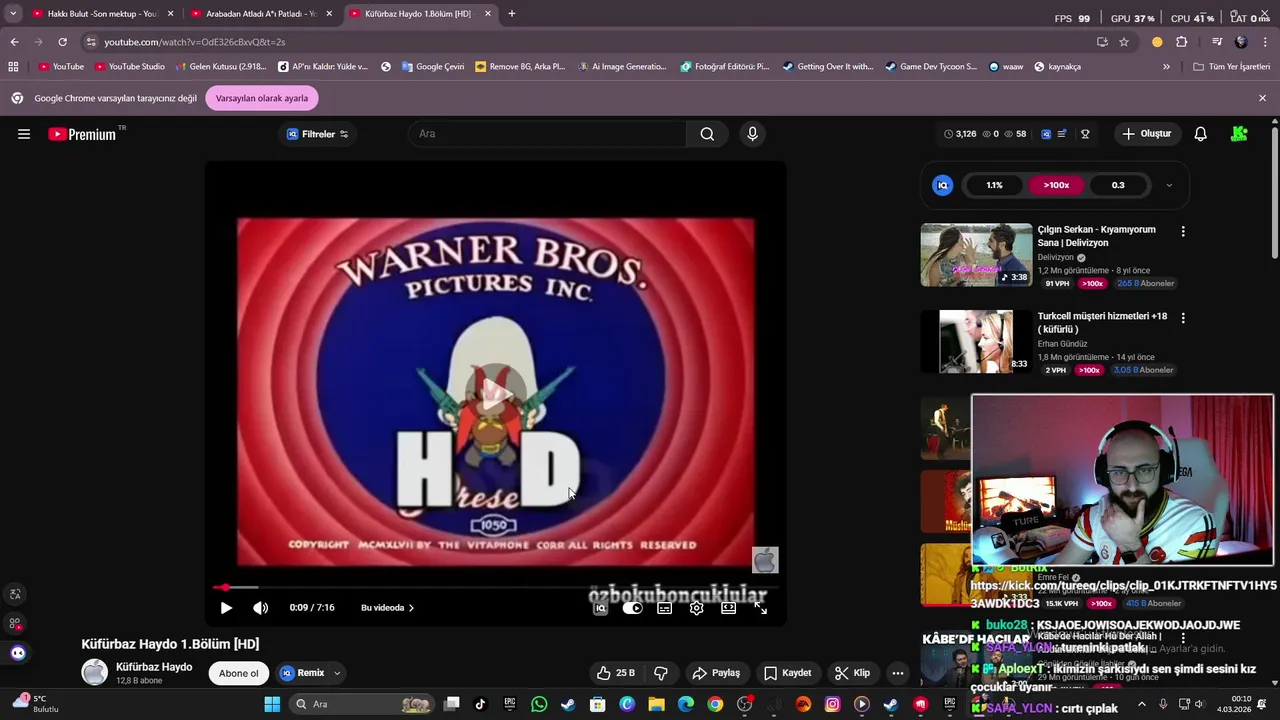Play the video with the play button

point(226,608)
